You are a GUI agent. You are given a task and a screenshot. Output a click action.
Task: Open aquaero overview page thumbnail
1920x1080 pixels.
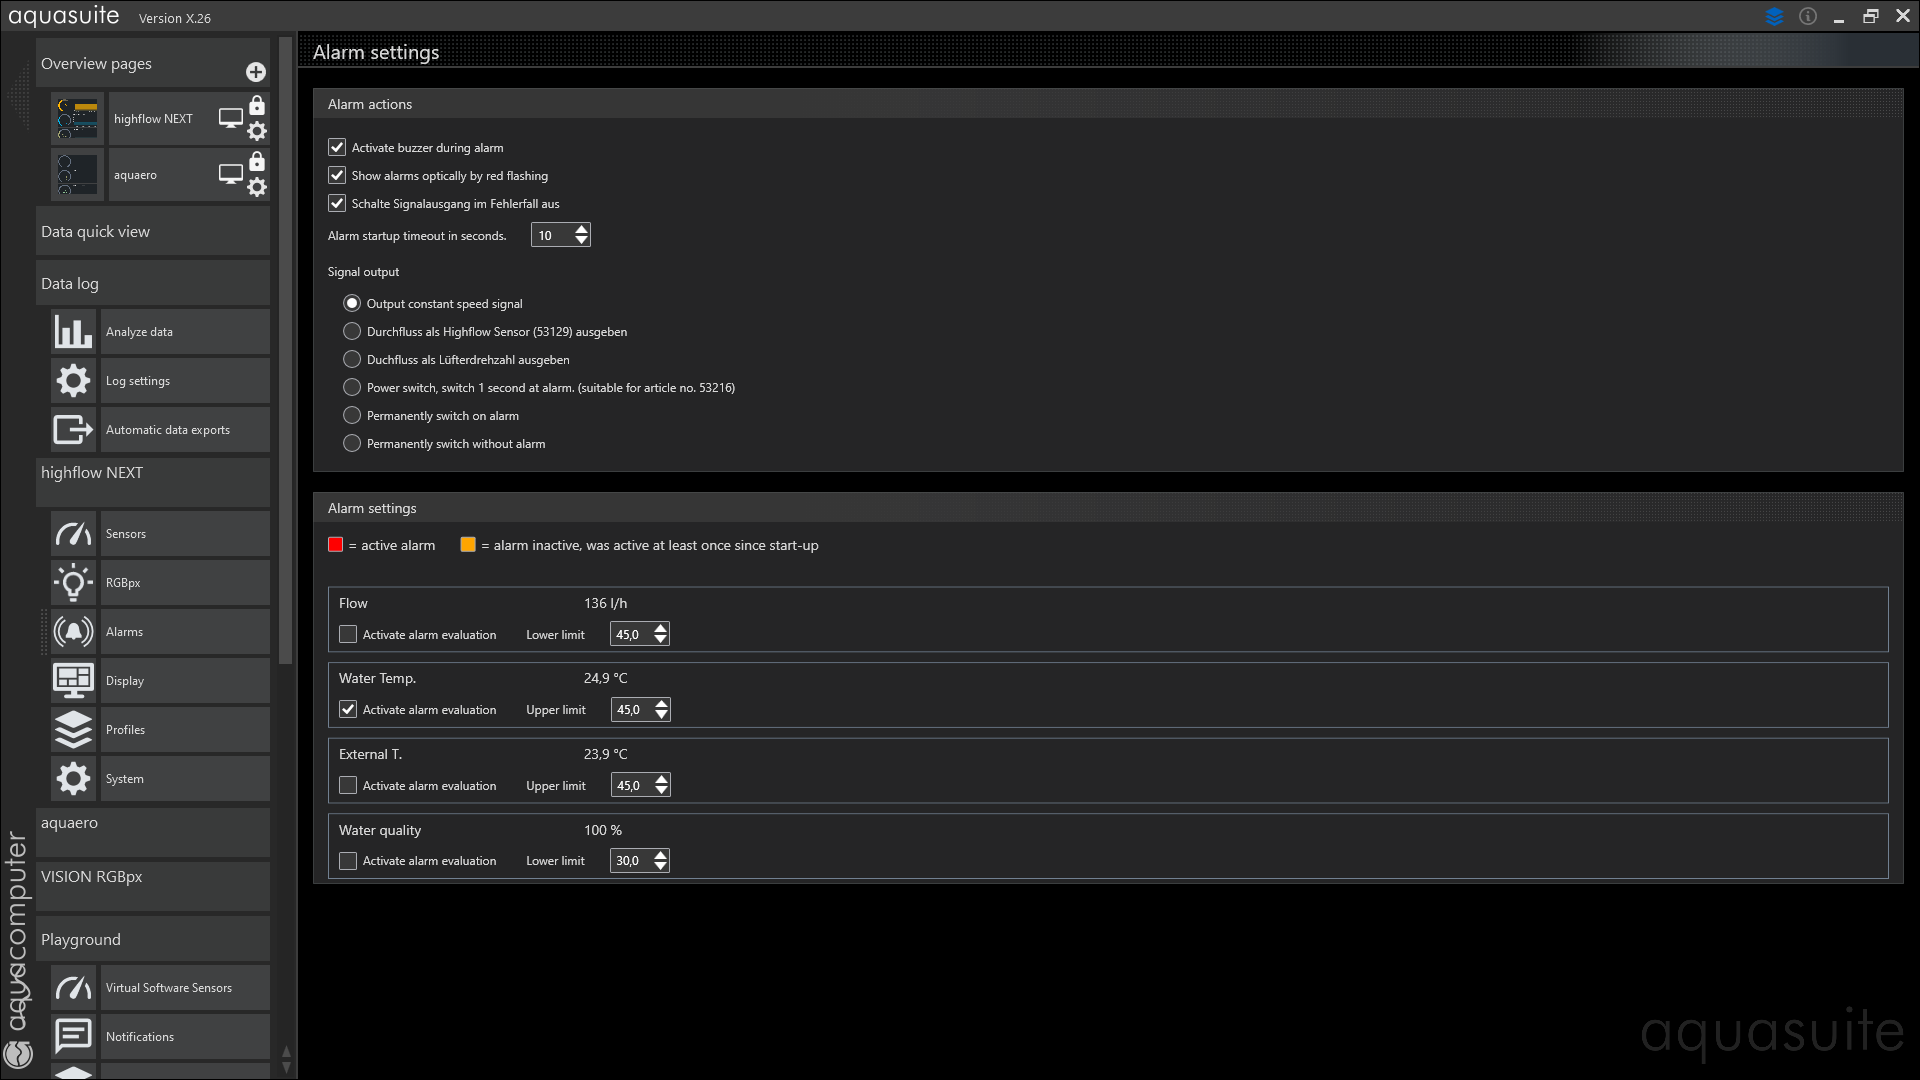pos(78,175)
